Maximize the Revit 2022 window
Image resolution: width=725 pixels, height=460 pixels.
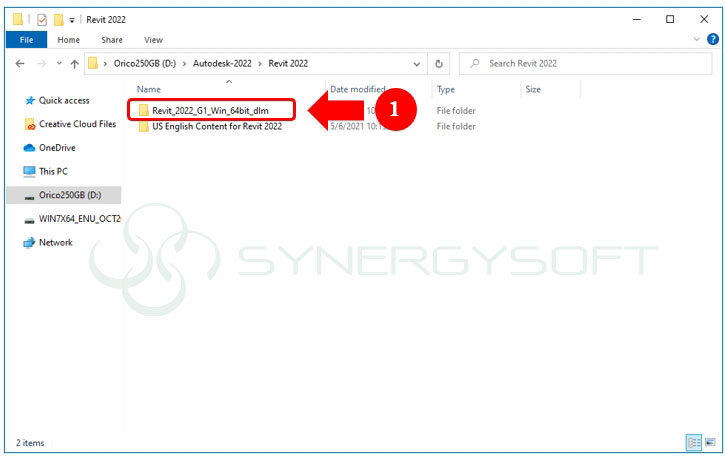670,19
